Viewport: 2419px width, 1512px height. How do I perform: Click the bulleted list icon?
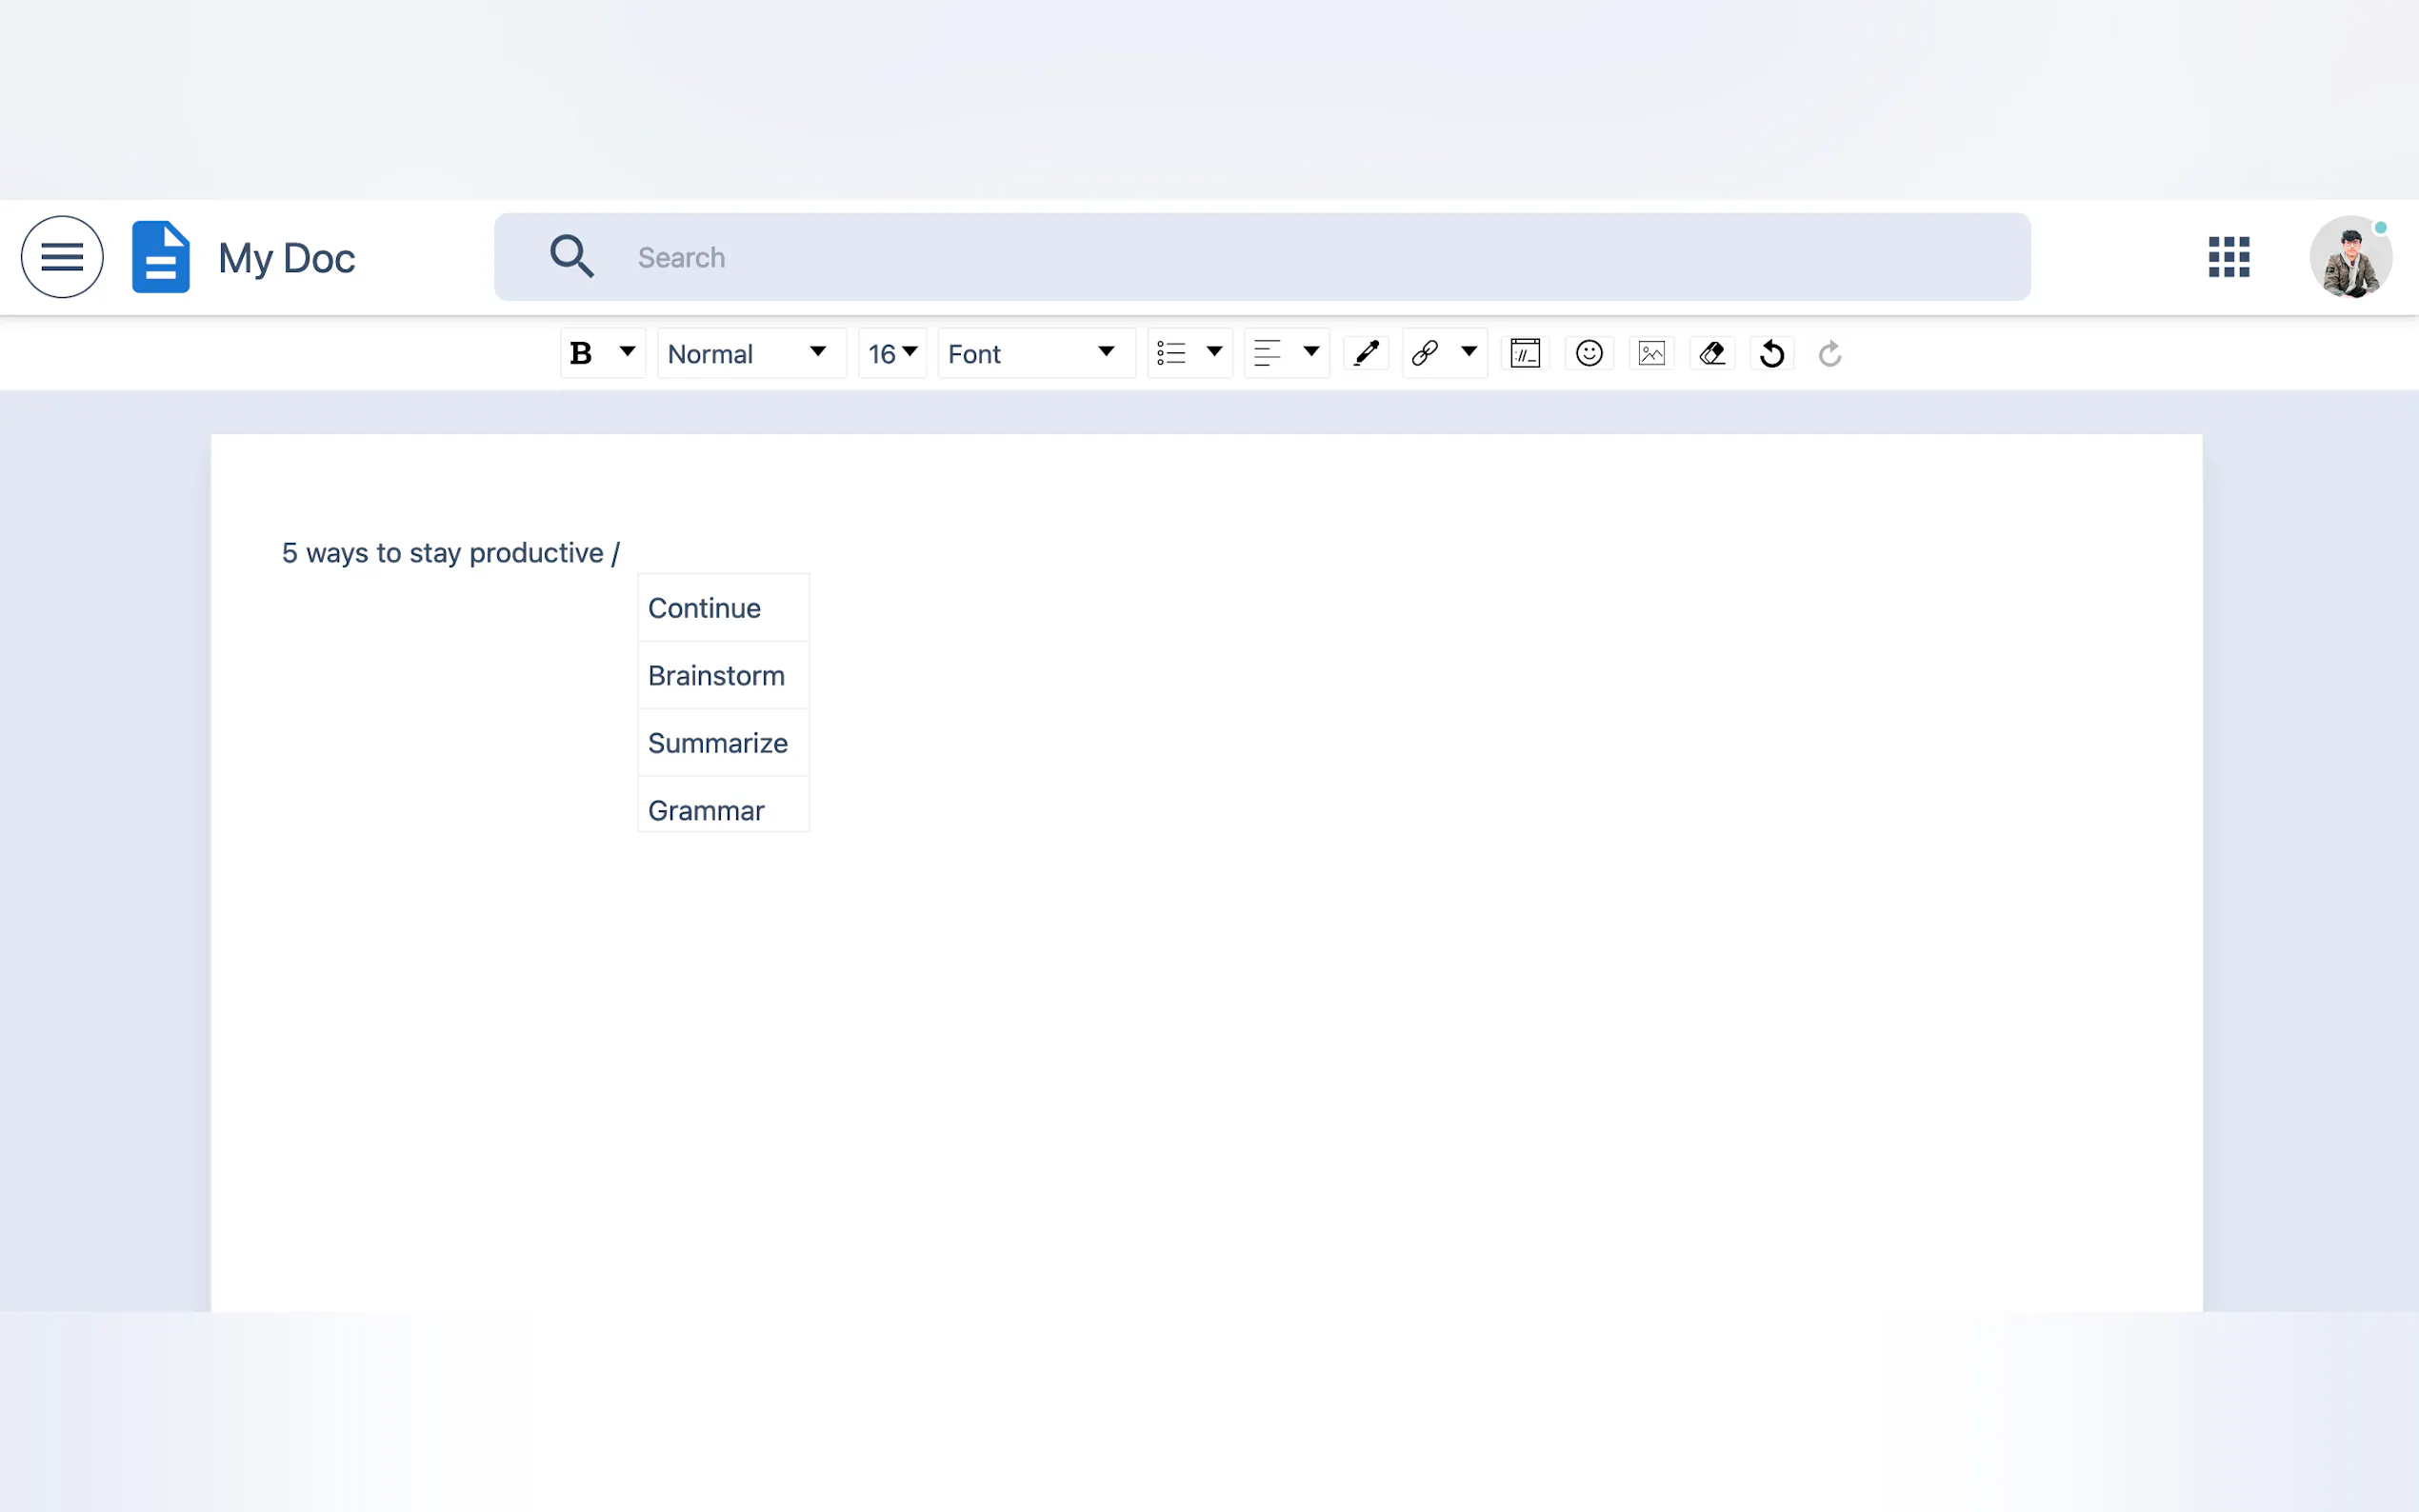(x=1171, y=353)
